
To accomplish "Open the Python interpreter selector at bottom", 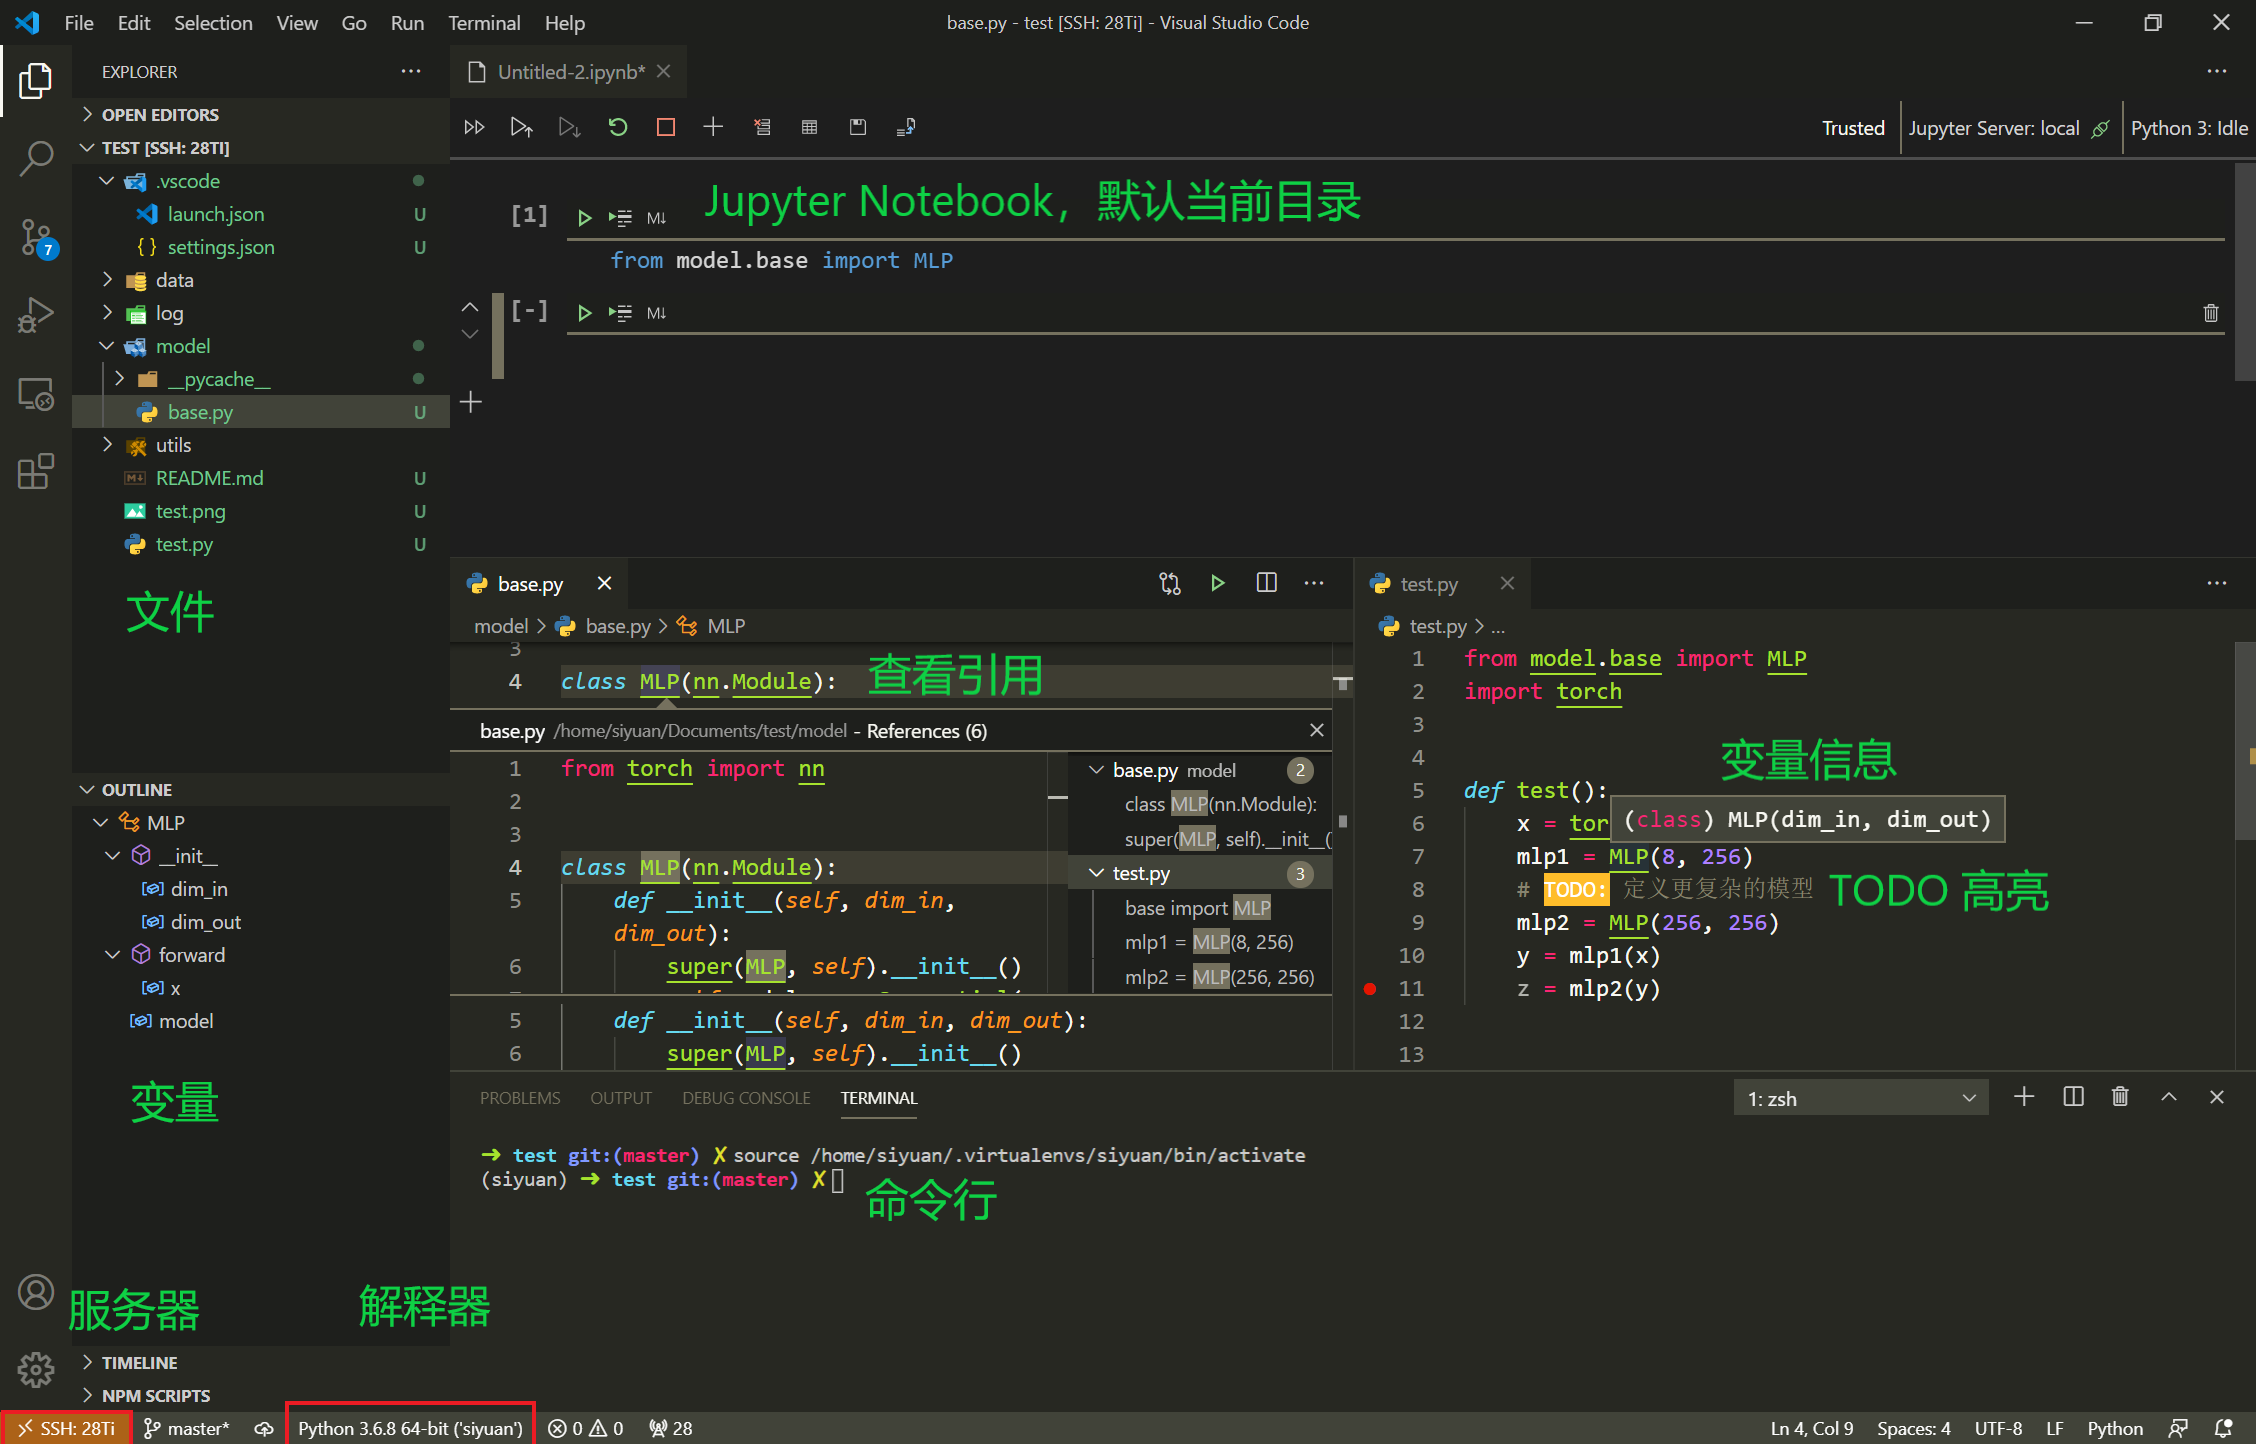I will [409, 1426].
